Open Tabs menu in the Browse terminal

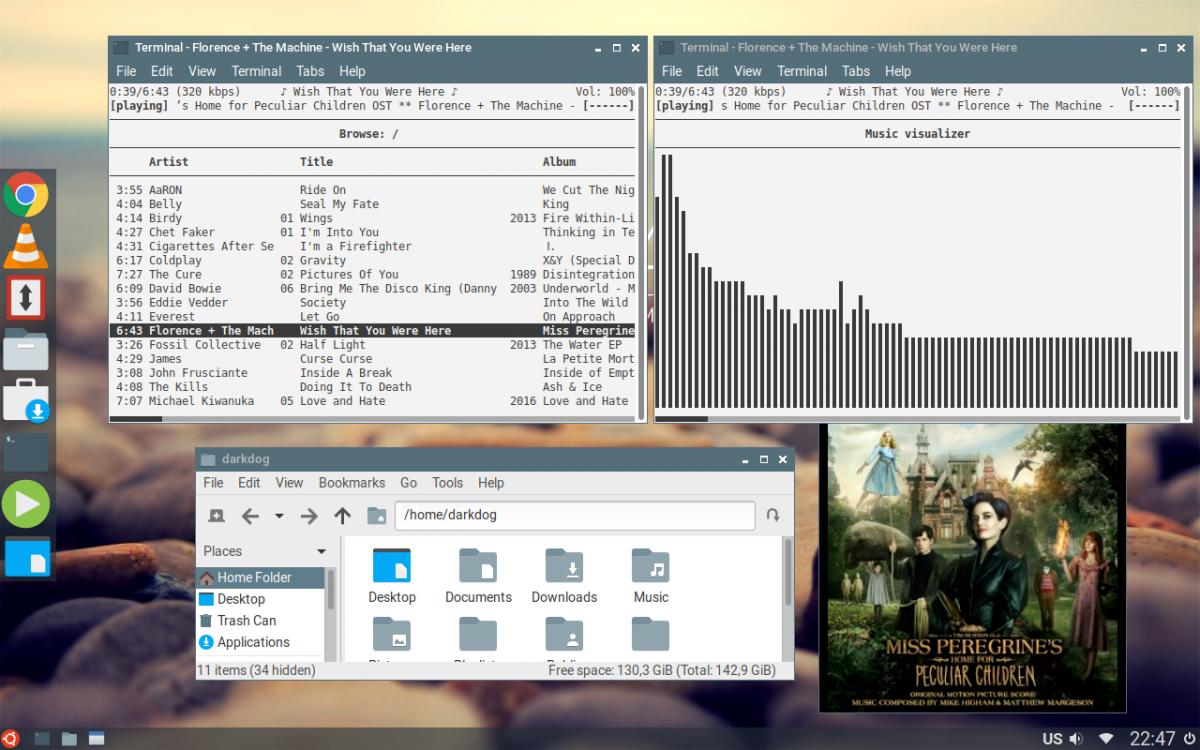(x=310, y=71)
